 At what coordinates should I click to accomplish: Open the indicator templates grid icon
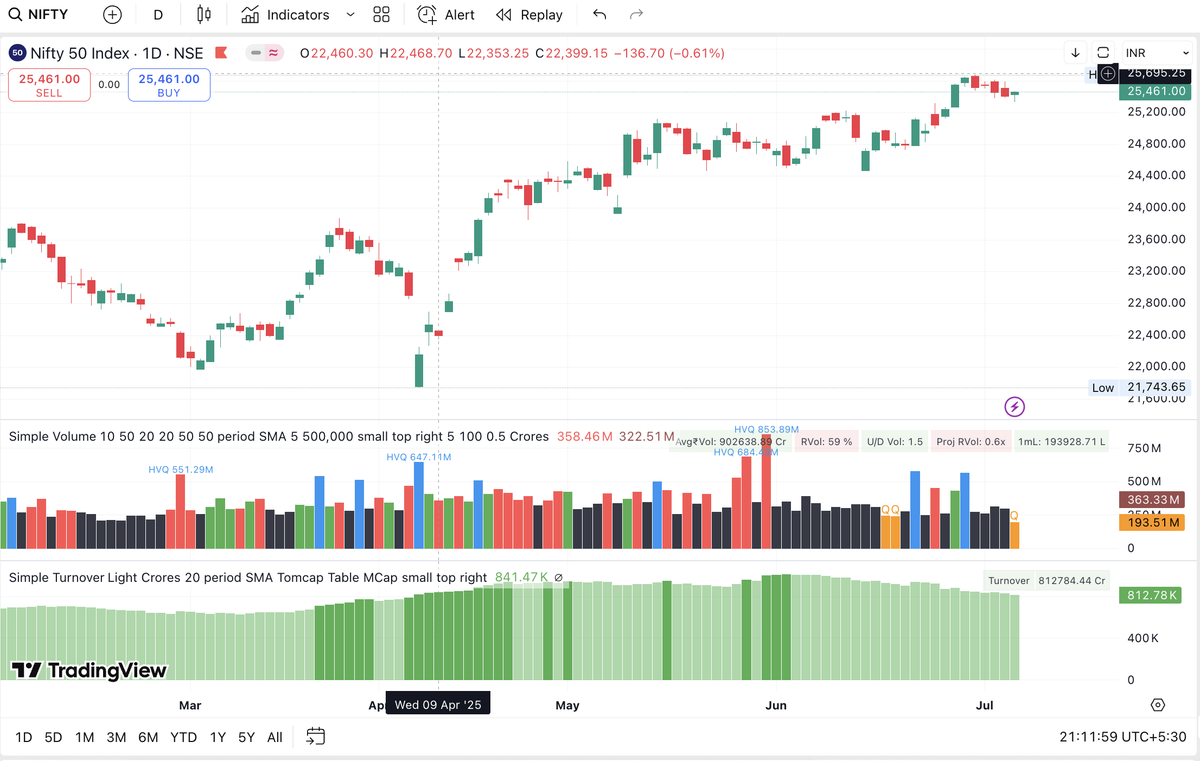[x=381, y=15]
